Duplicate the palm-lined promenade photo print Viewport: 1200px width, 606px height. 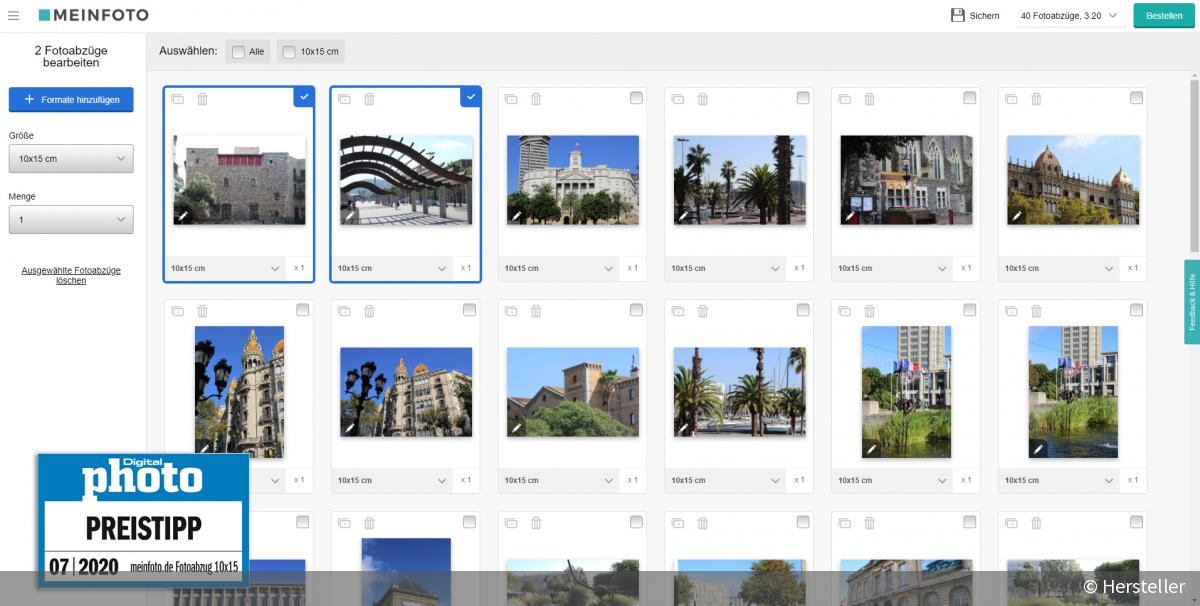pos(678,99)
